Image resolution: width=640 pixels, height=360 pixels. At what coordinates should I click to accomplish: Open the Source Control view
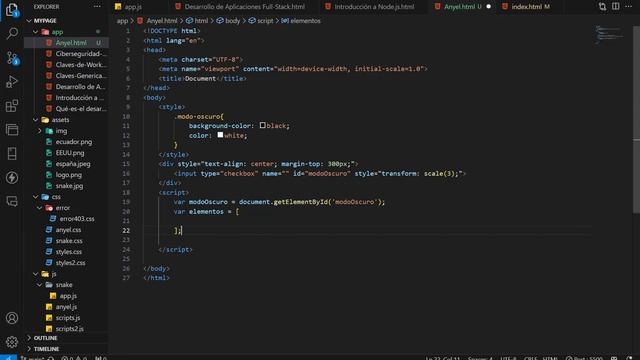point(12,58)
